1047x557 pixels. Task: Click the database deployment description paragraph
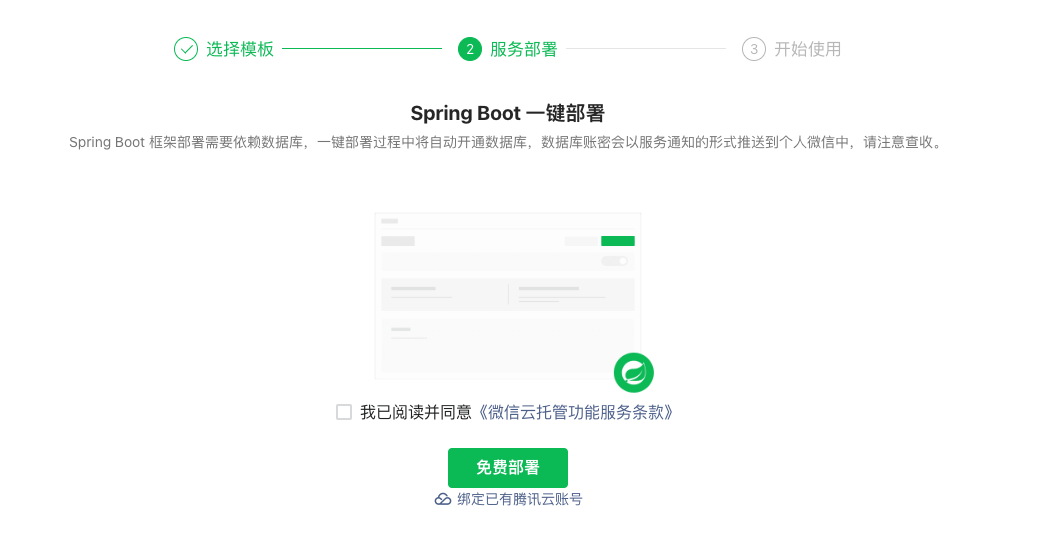(506, 143)
